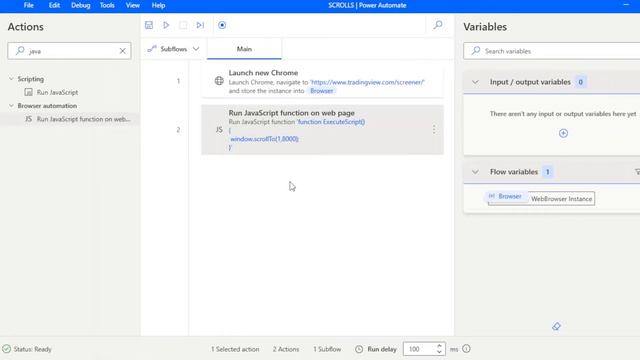Open the Subflows dropdown
Viewport: 640px width, 360px height.
[x=173, y=49]
